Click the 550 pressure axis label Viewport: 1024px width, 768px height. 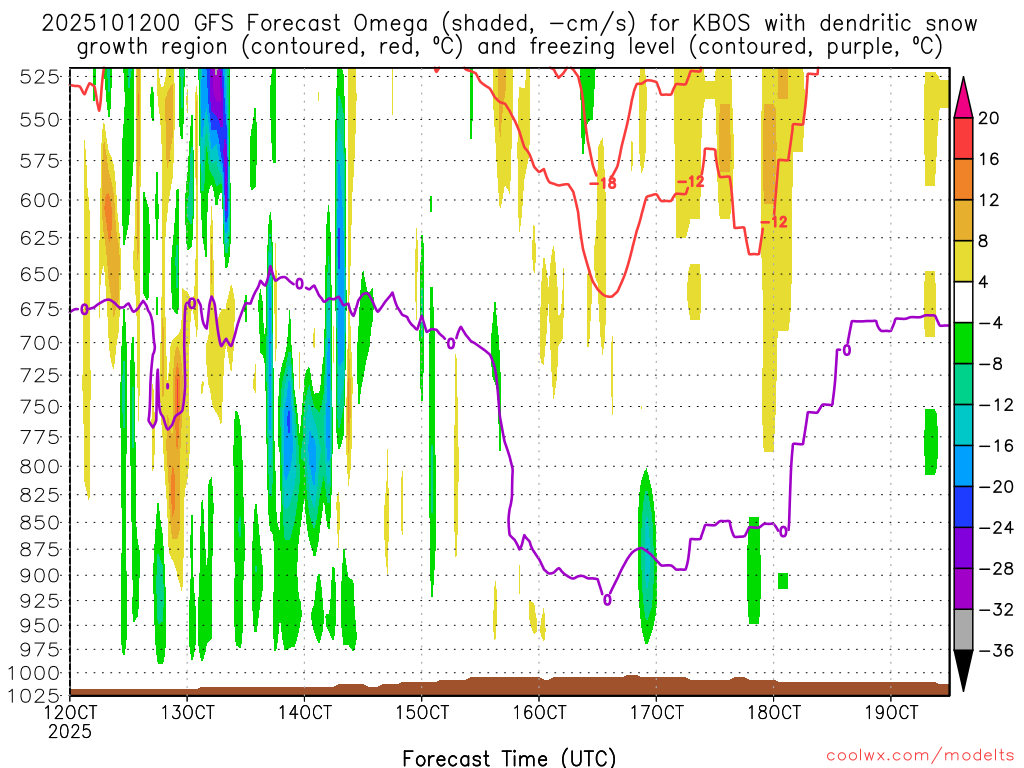[40, 120]
